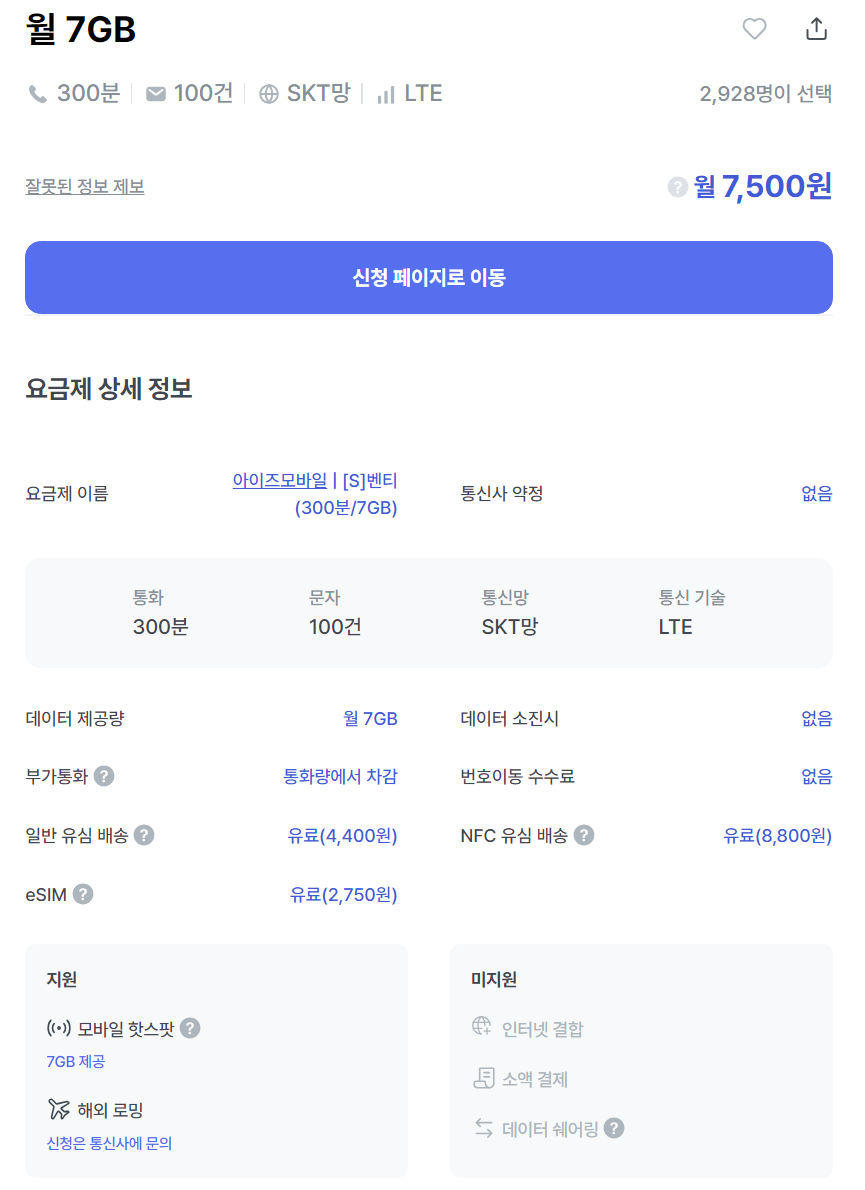The height and width of the screenshot is (1190, 865).
Task: Click the 7GB 제공 hotspot detail
Action: [76, 1062]
